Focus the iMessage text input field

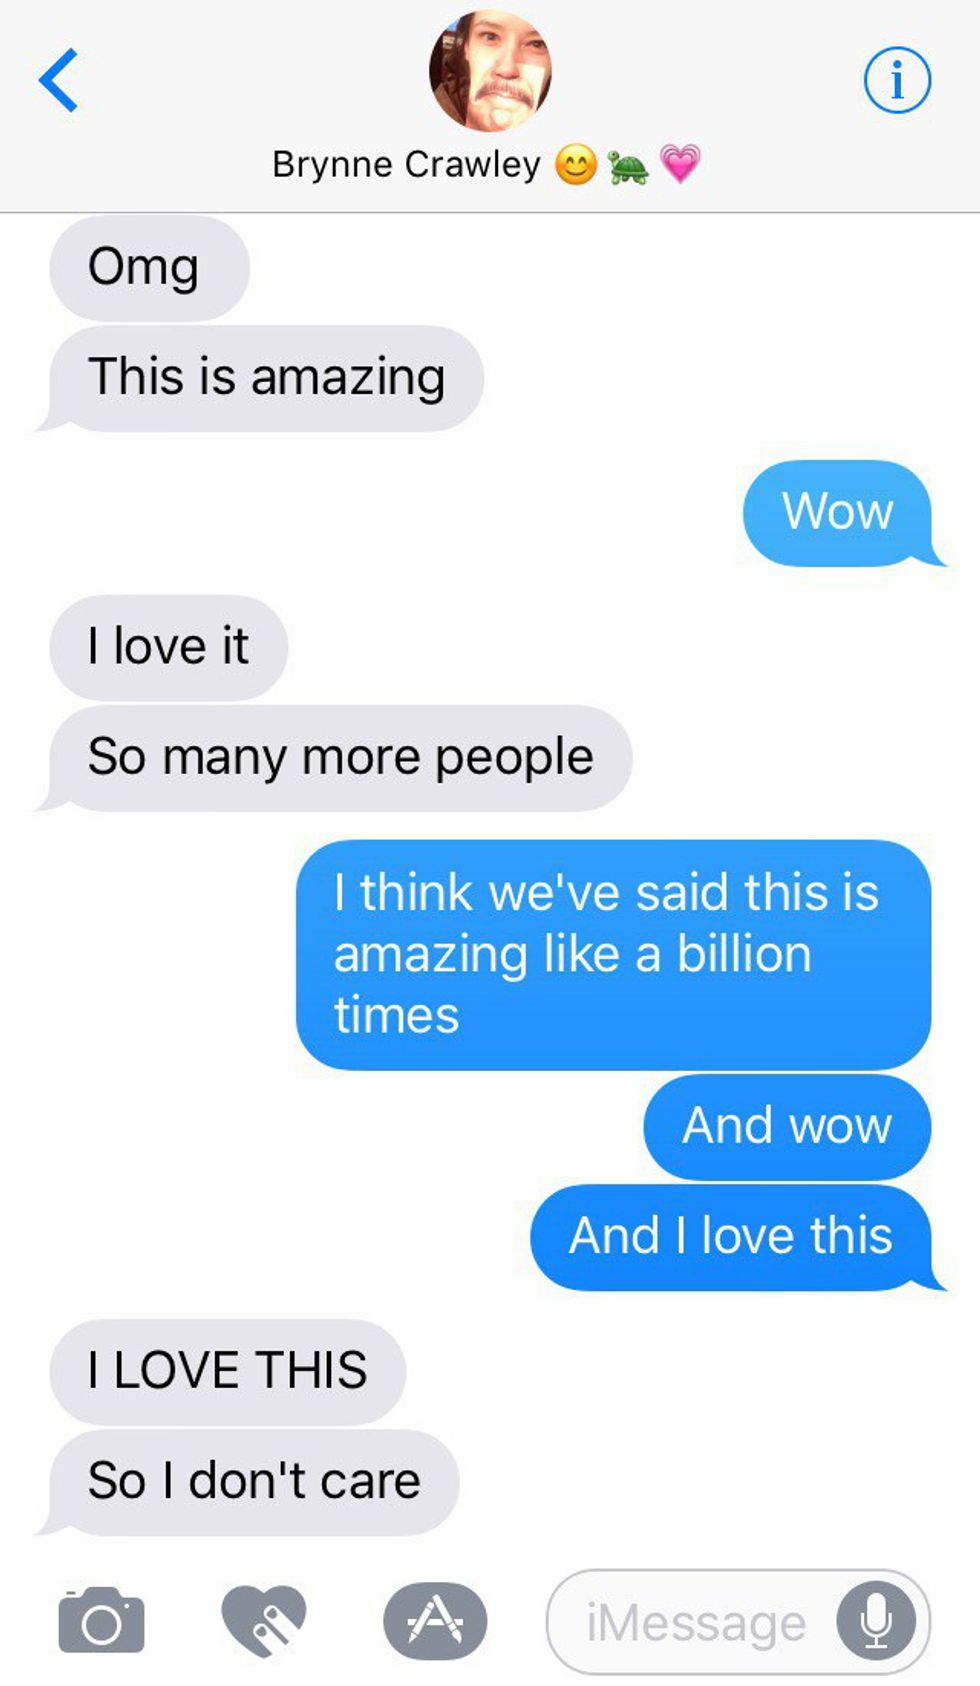[738, 1621]
